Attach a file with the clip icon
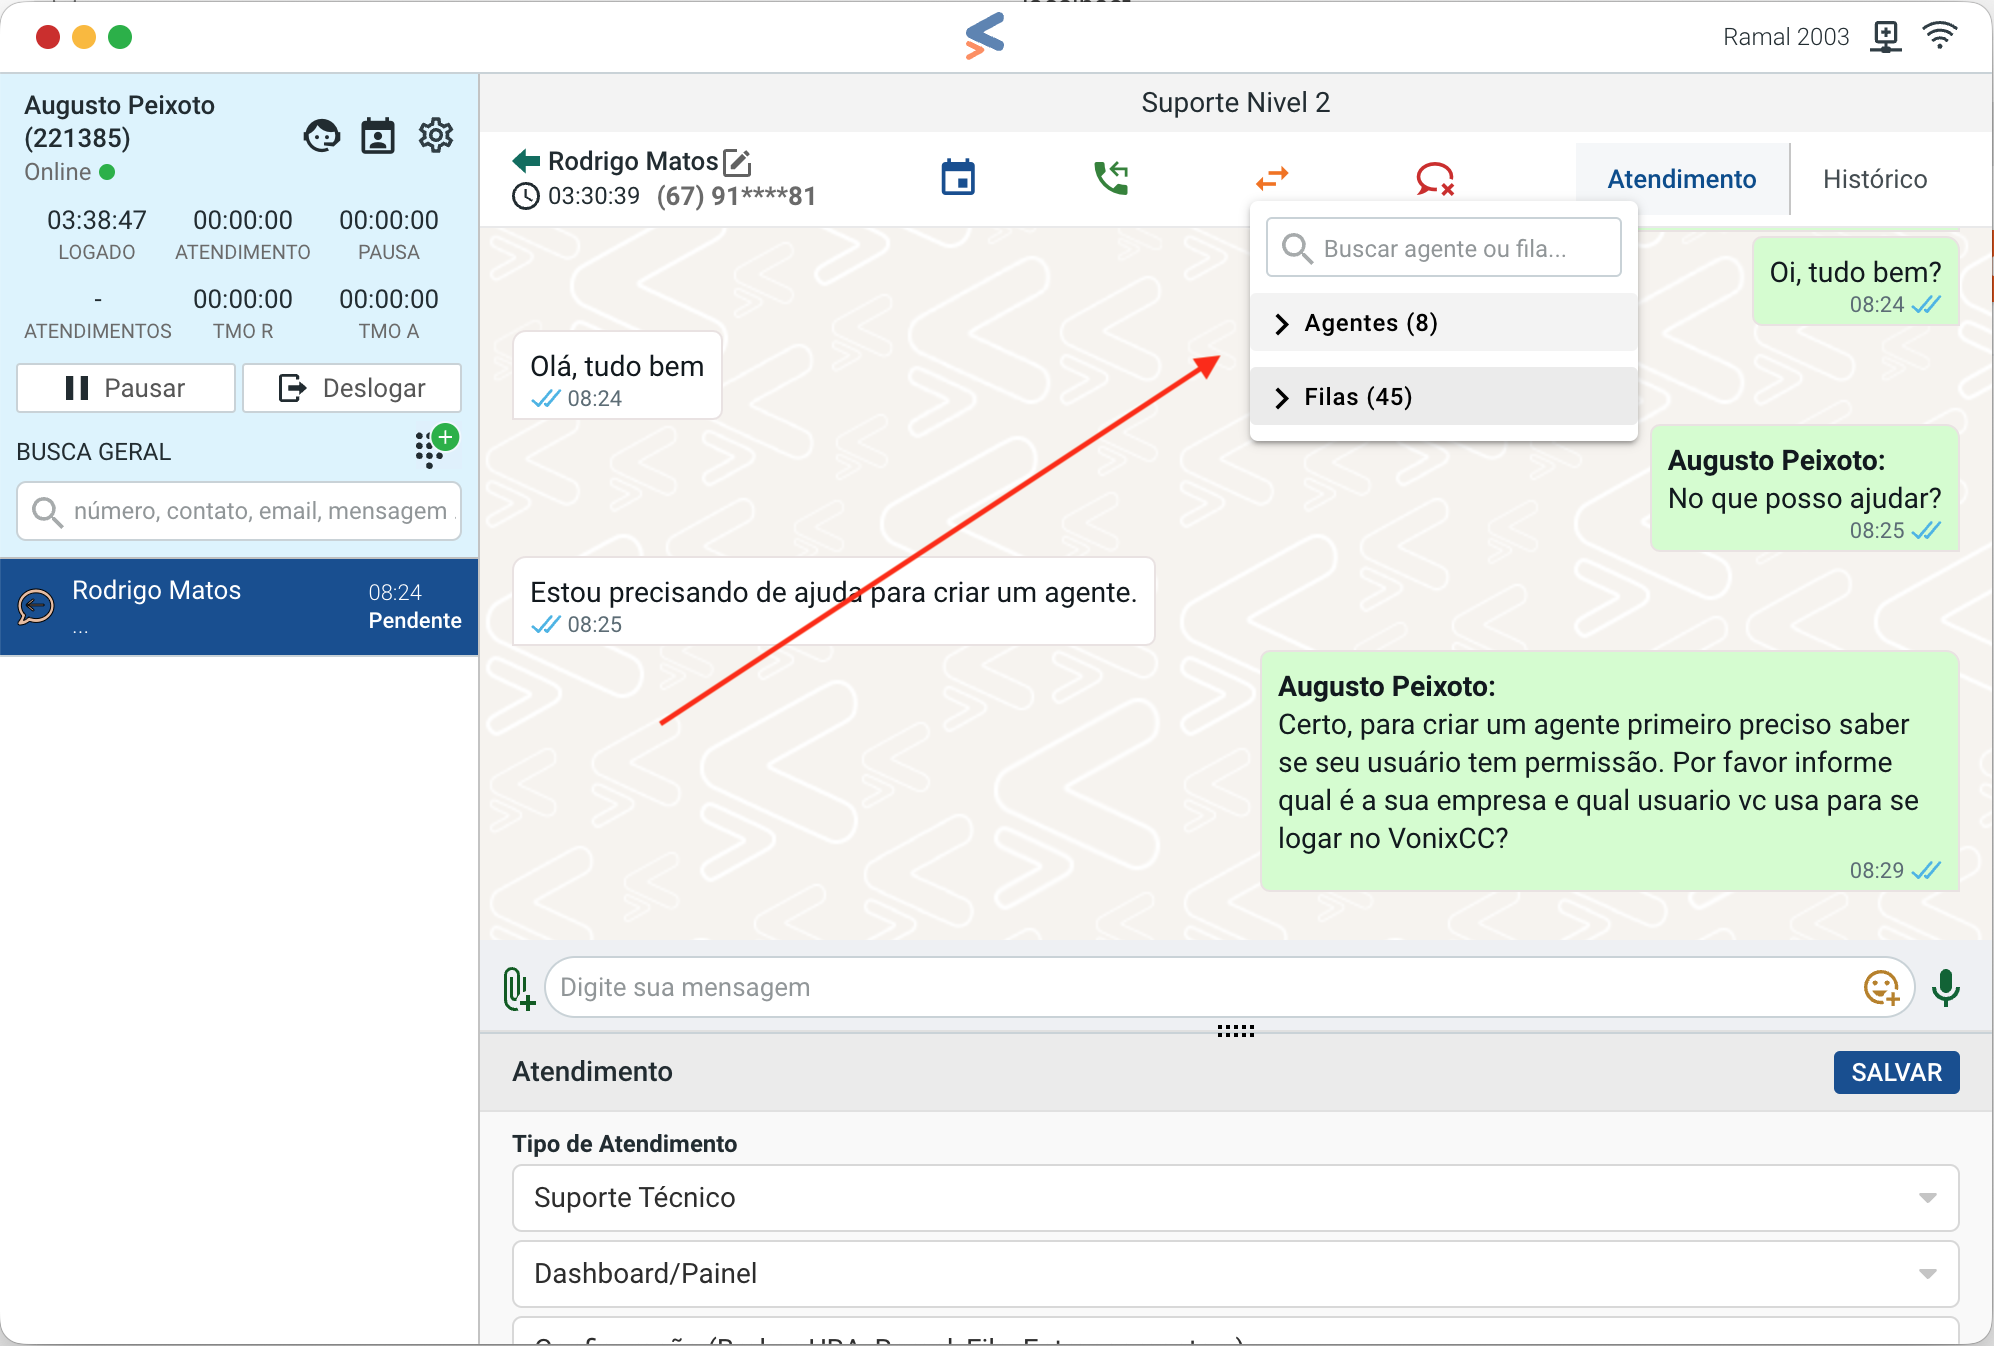Viewport: 1994px width, 1346px height. click(518, 988)
